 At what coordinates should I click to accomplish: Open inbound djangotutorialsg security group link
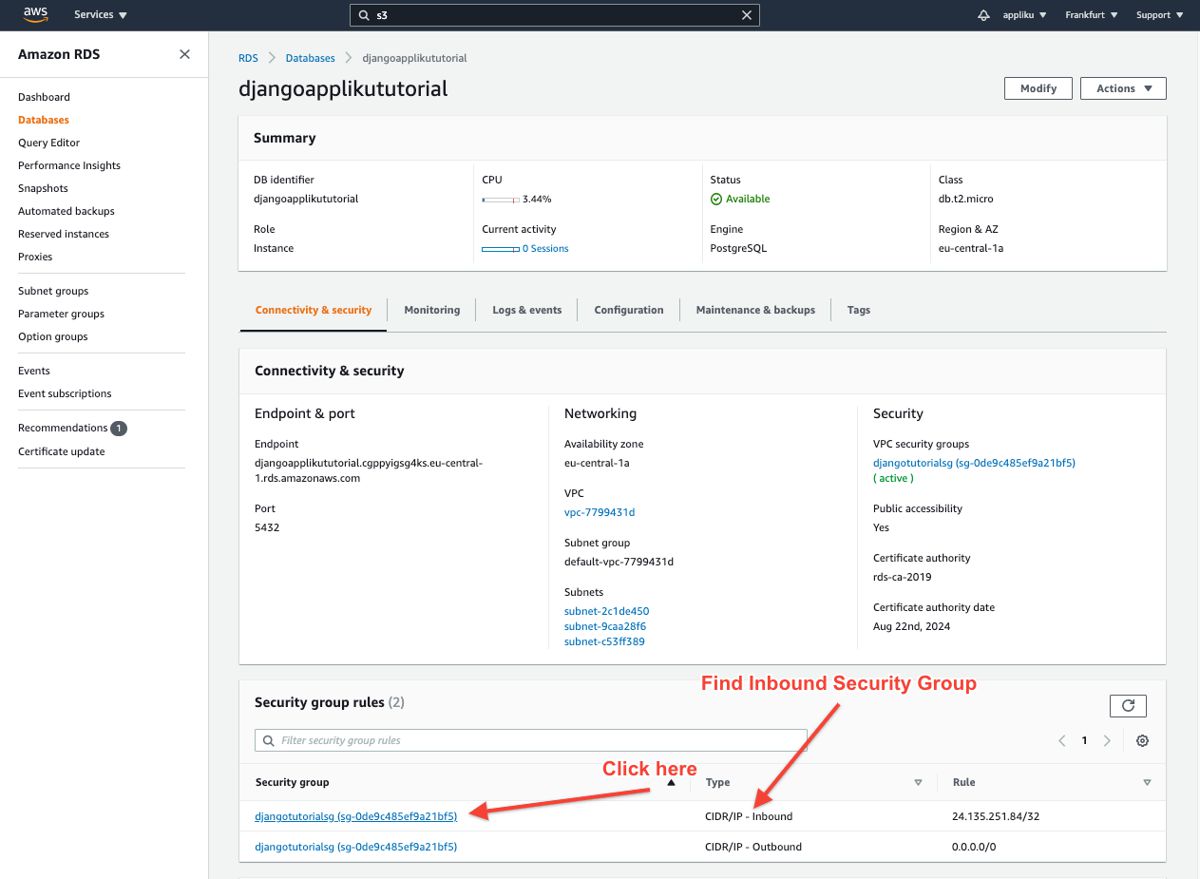[x=356, y=816]
